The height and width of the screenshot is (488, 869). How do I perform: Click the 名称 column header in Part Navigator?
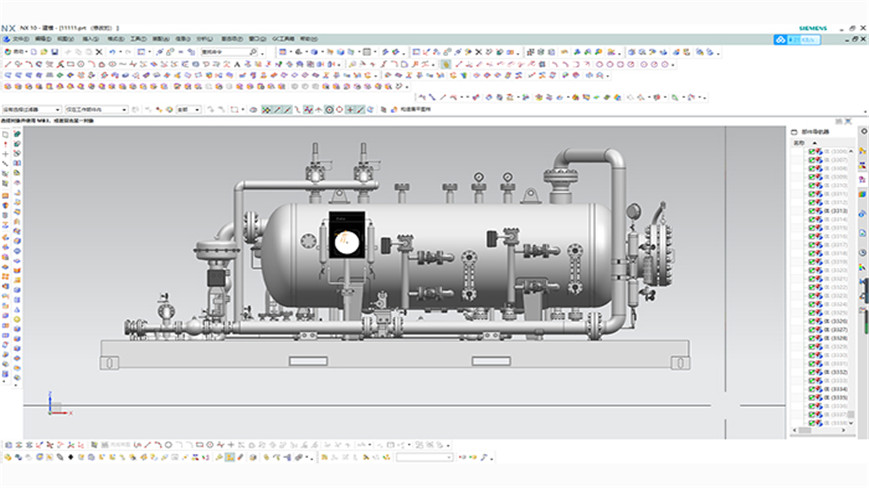(x=799, y=142)
